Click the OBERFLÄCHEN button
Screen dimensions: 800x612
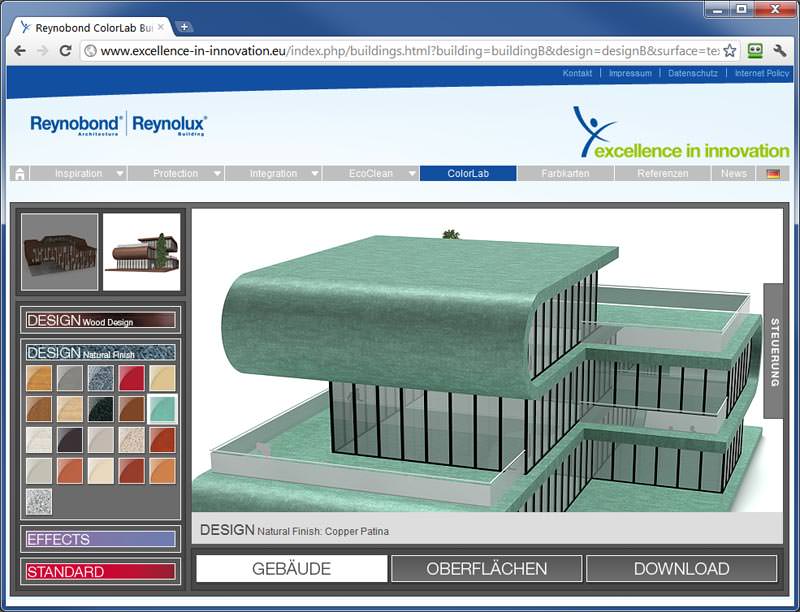point(487,569)
